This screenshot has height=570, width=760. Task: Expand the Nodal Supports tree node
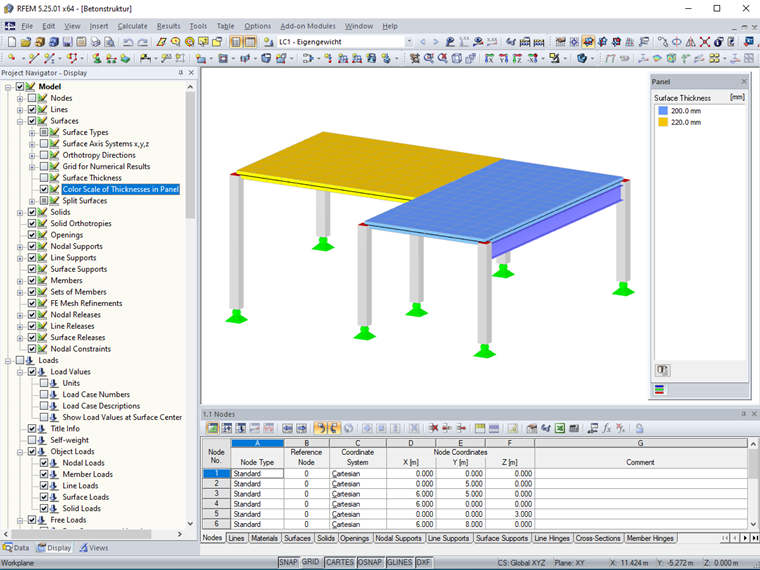tap(20, 247)
